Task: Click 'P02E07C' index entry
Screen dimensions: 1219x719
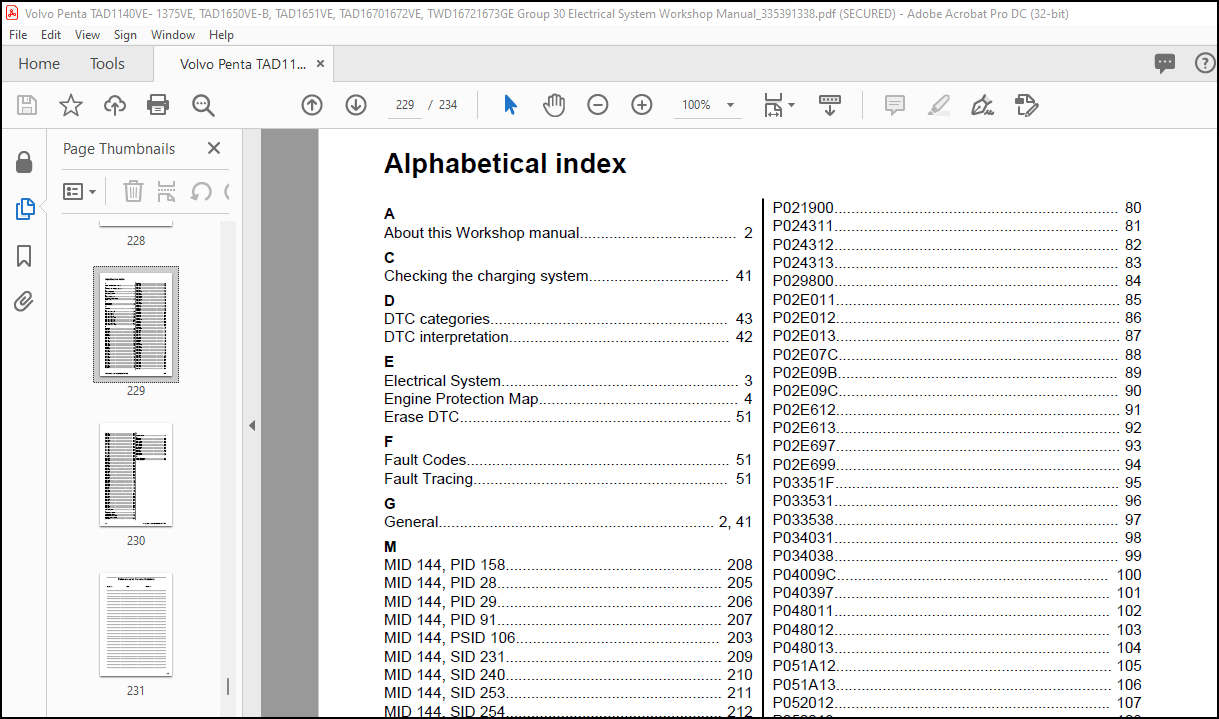Action: (x=957, y=354)
